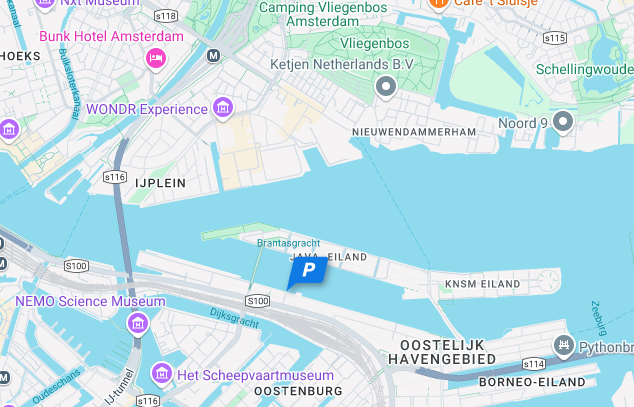The image size is (634, 407).
Task: Select the Bunk Hotel Amsterdam bed pin
Action: tap(156, 59)
